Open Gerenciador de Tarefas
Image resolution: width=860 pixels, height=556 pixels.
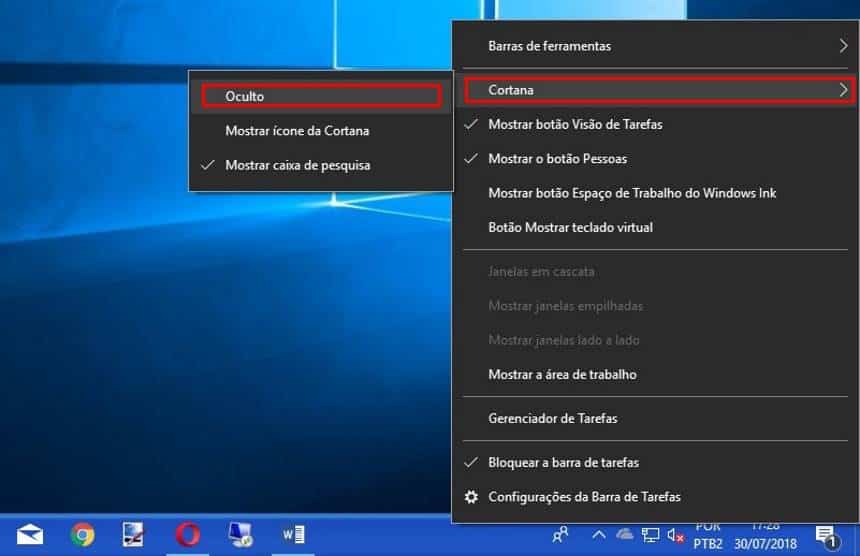pos(655,418)
